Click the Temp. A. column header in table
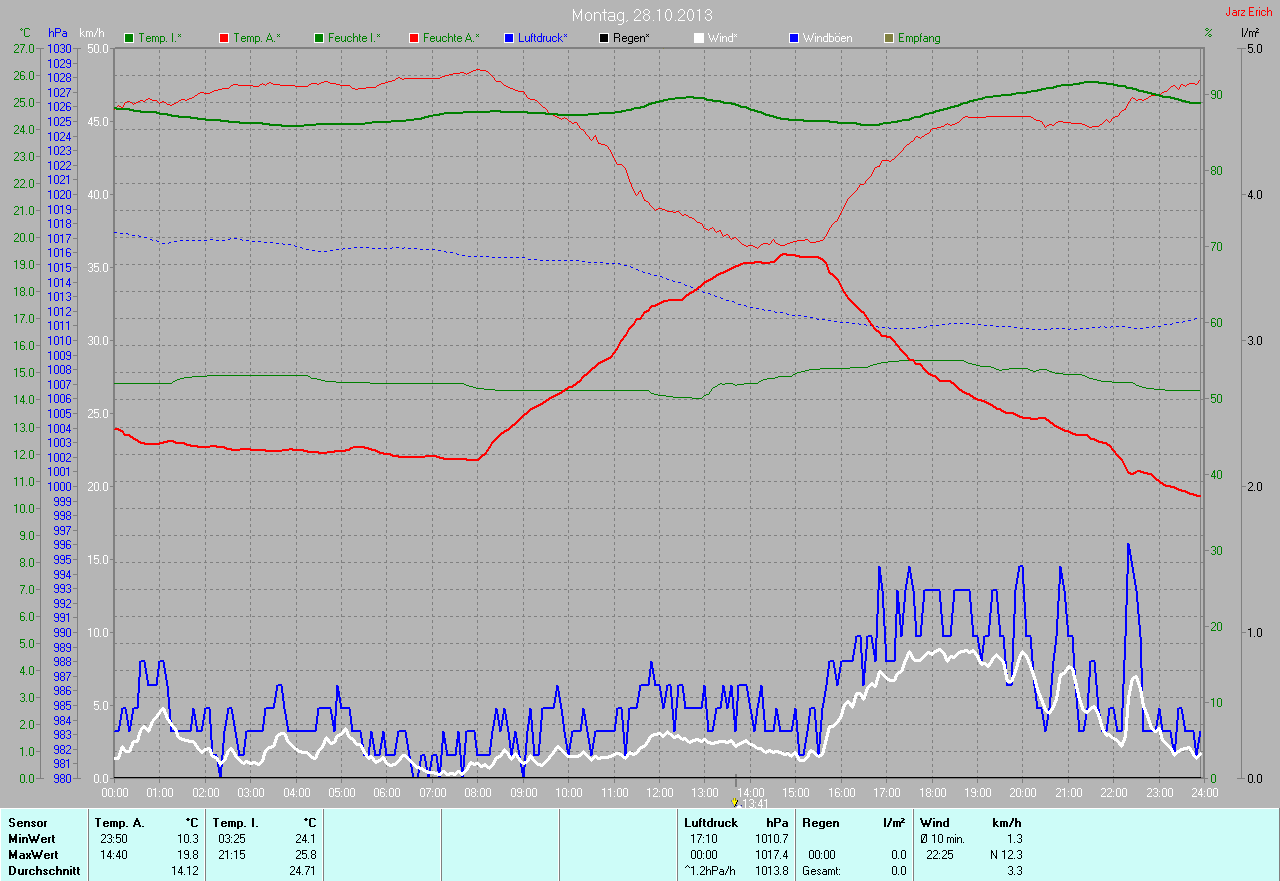The image size is (1280, 881). click(x=119, y=822)
